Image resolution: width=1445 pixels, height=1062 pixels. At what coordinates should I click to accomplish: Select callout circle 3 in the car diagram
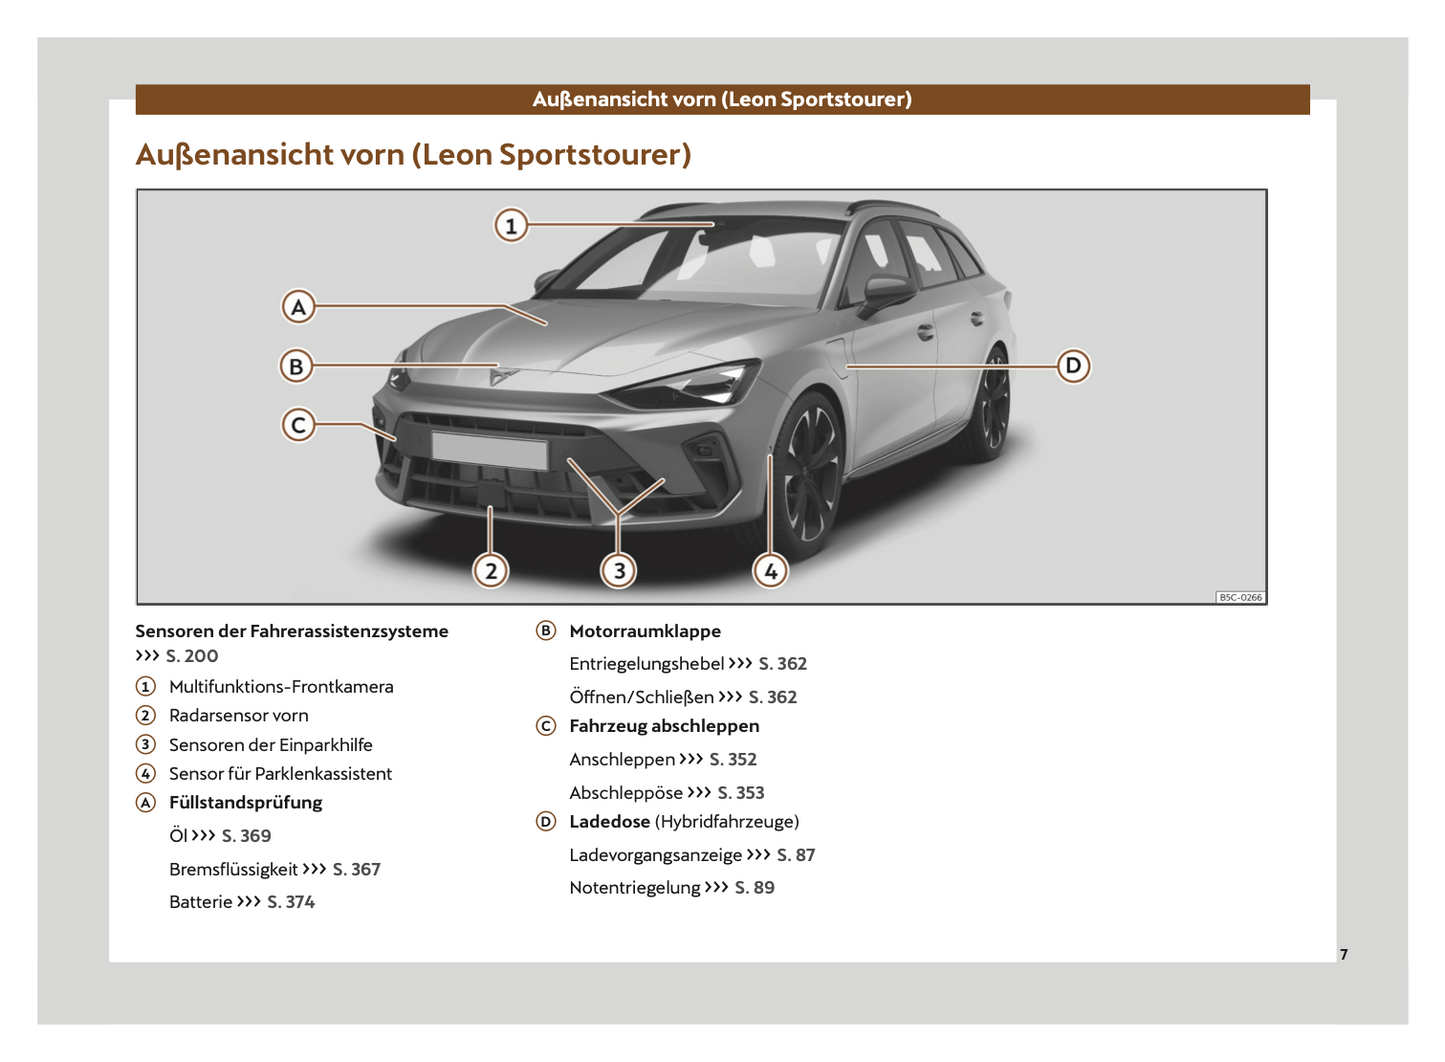(619, 571)
